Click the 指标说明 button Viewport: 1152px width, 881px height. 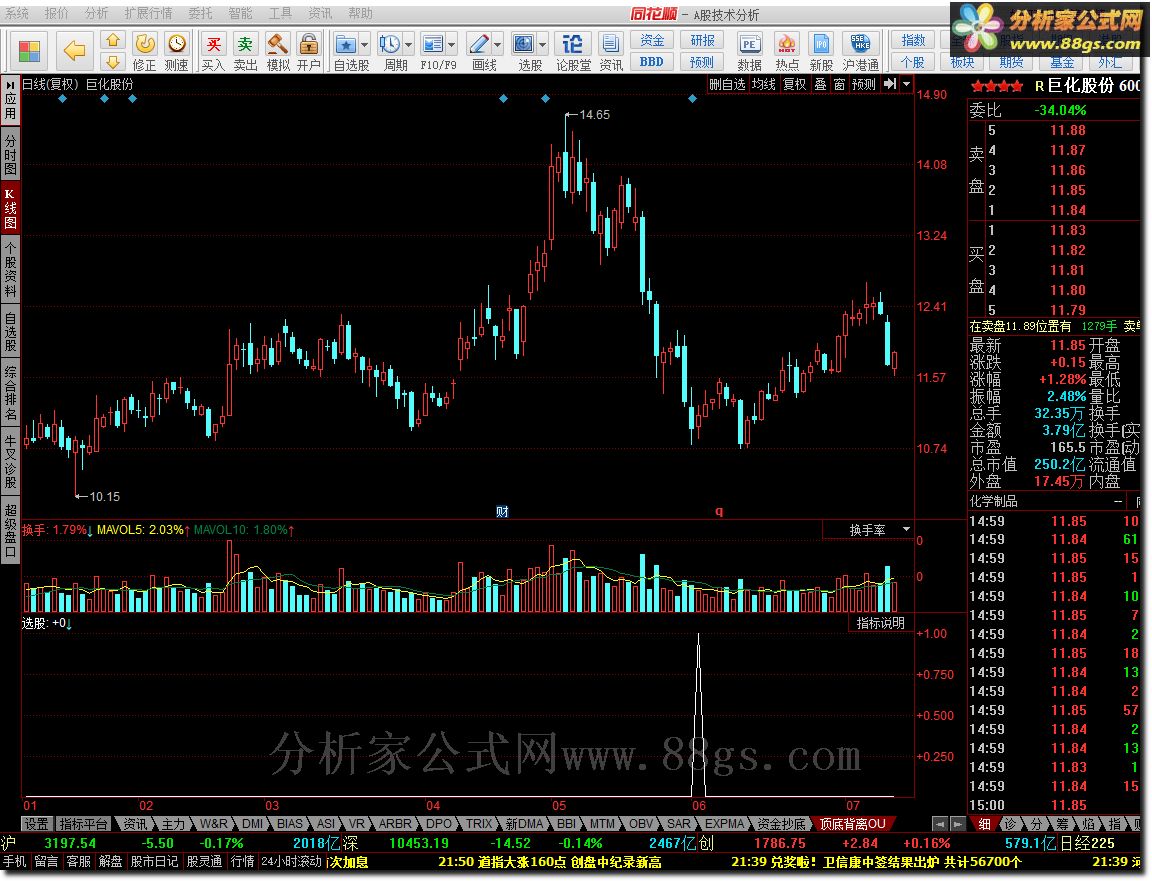pyautogui.click(x=880, y=623)
